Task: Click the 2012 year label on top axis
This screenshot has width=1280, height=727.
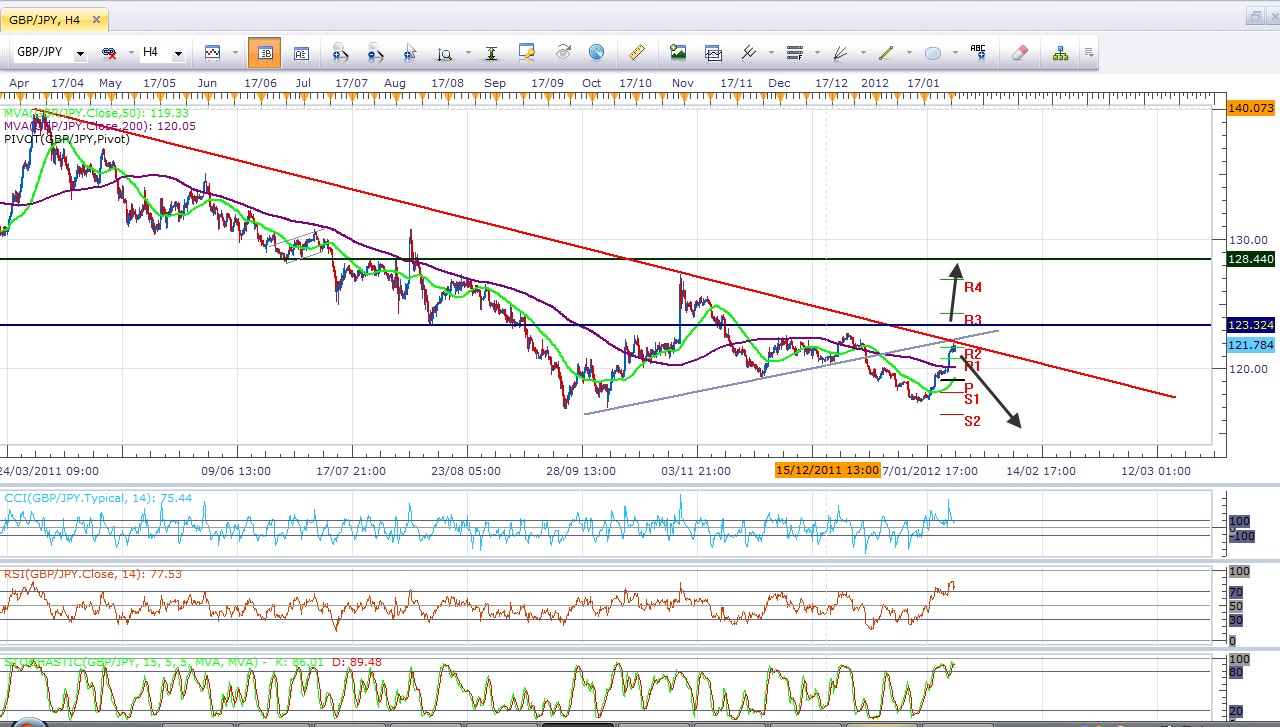Action: coord(875,83)
